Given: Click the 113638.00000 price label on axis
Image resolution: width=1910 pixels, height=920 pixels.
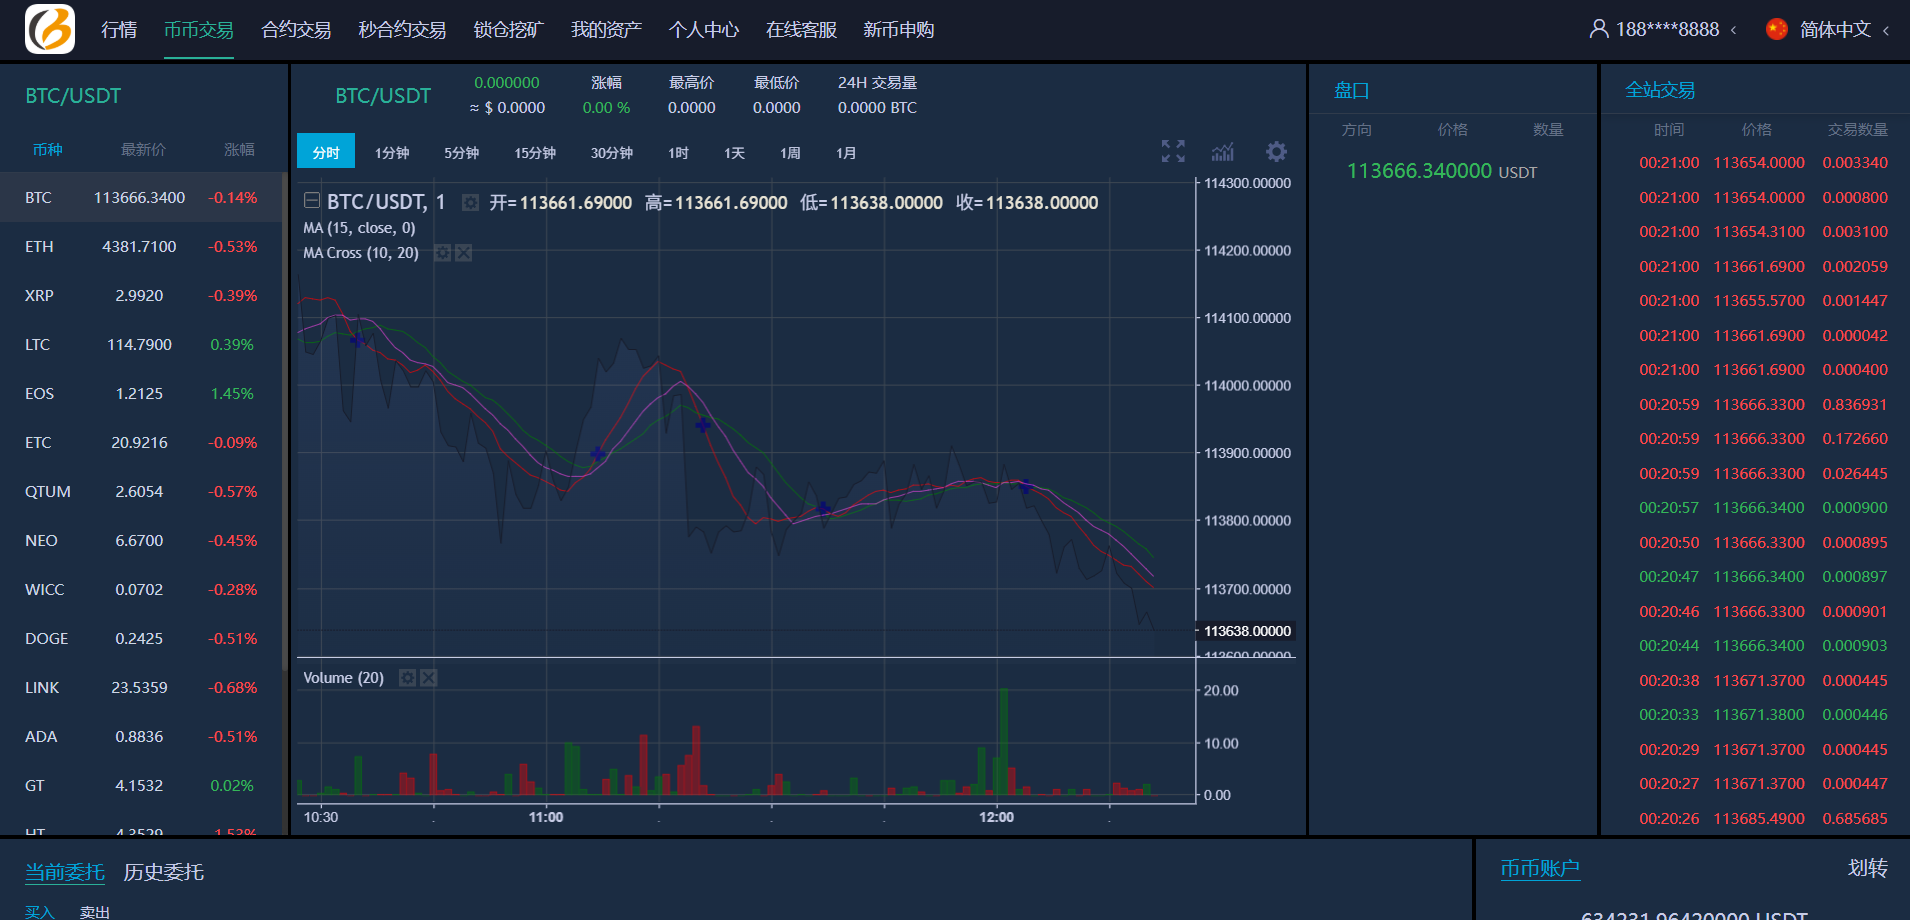Looking at the screenshot, I should pyautogui.click(x=1247, y=631).
